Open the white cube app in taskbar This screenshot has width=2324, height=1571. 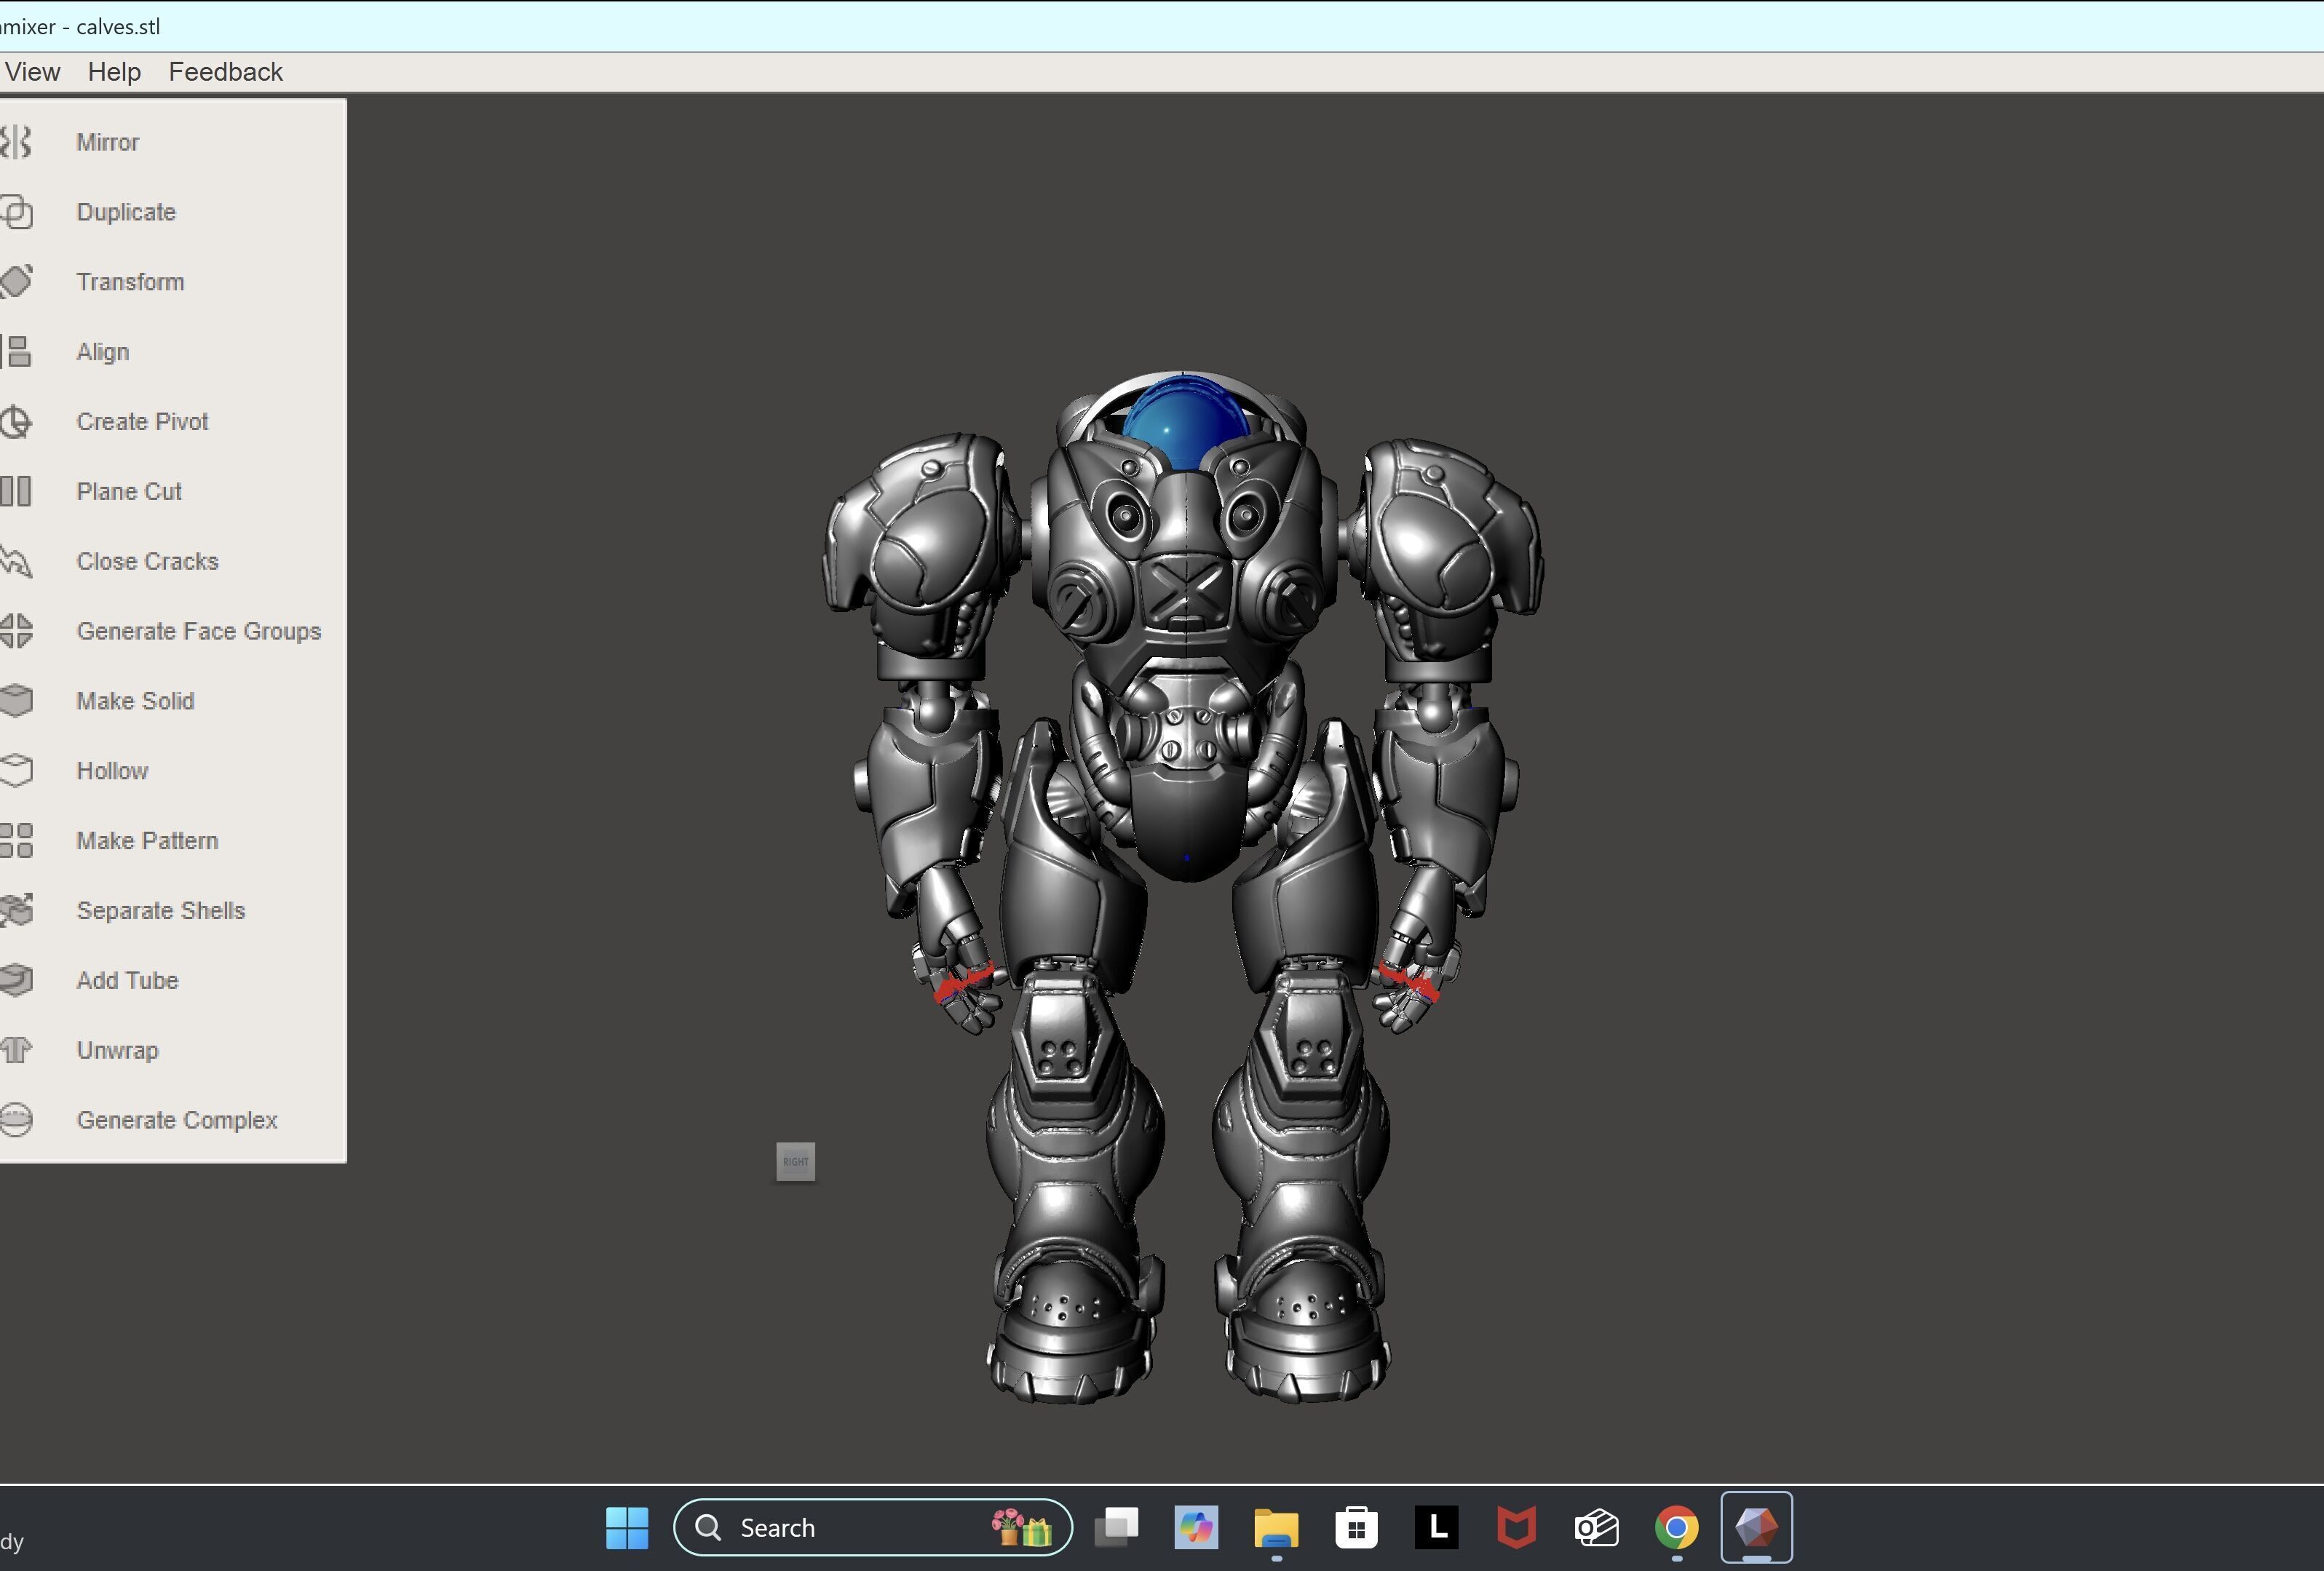coord(1596,1527)
